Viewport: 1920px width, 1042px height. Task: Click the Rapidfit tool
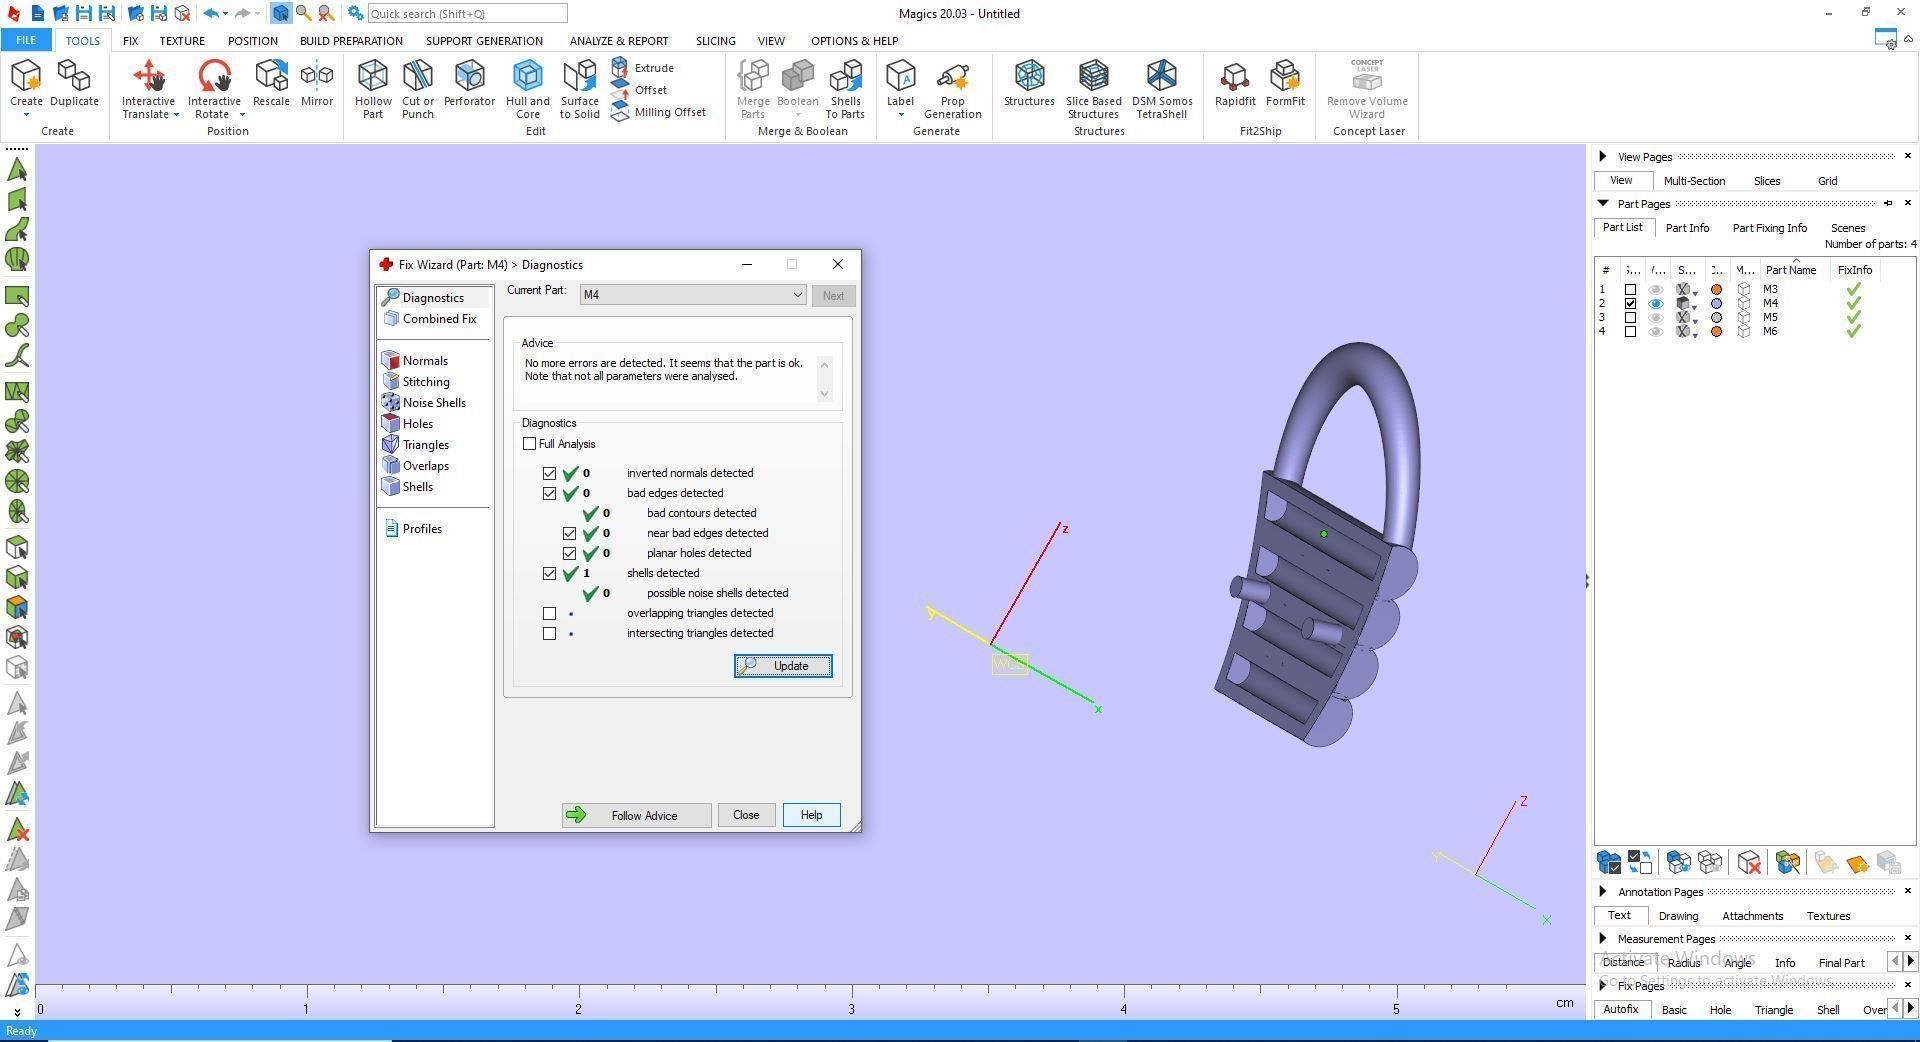tap(1235, 83)
